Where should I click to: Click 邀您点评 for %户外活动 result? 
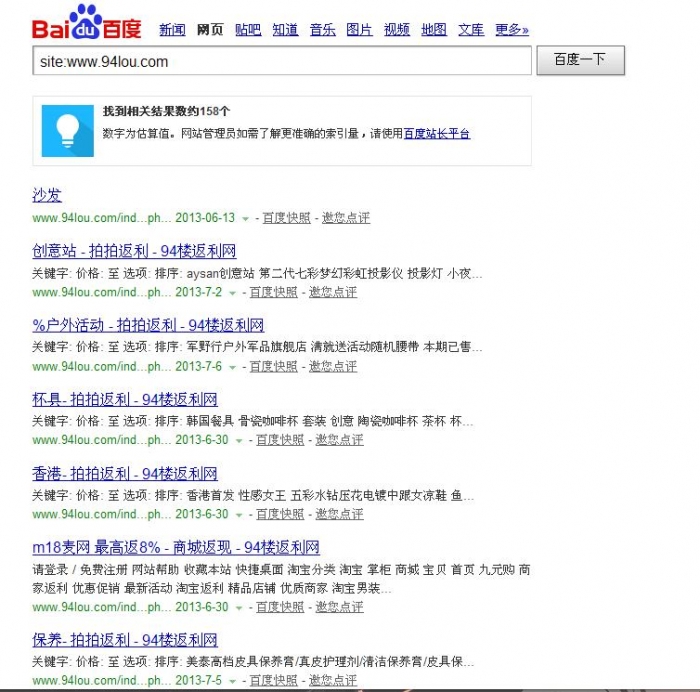pos(333,367)
